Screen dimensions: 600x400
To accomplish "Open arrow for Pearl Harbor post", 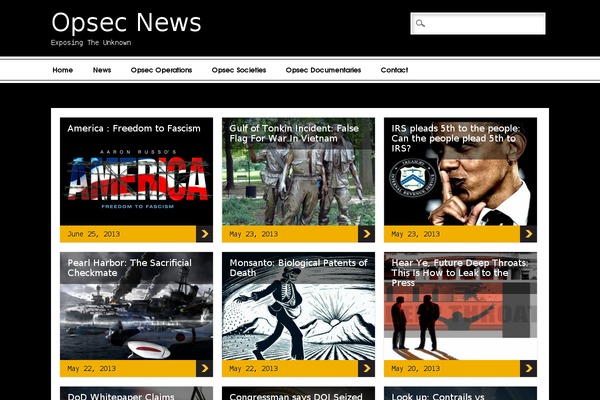I will pos(204,368).
